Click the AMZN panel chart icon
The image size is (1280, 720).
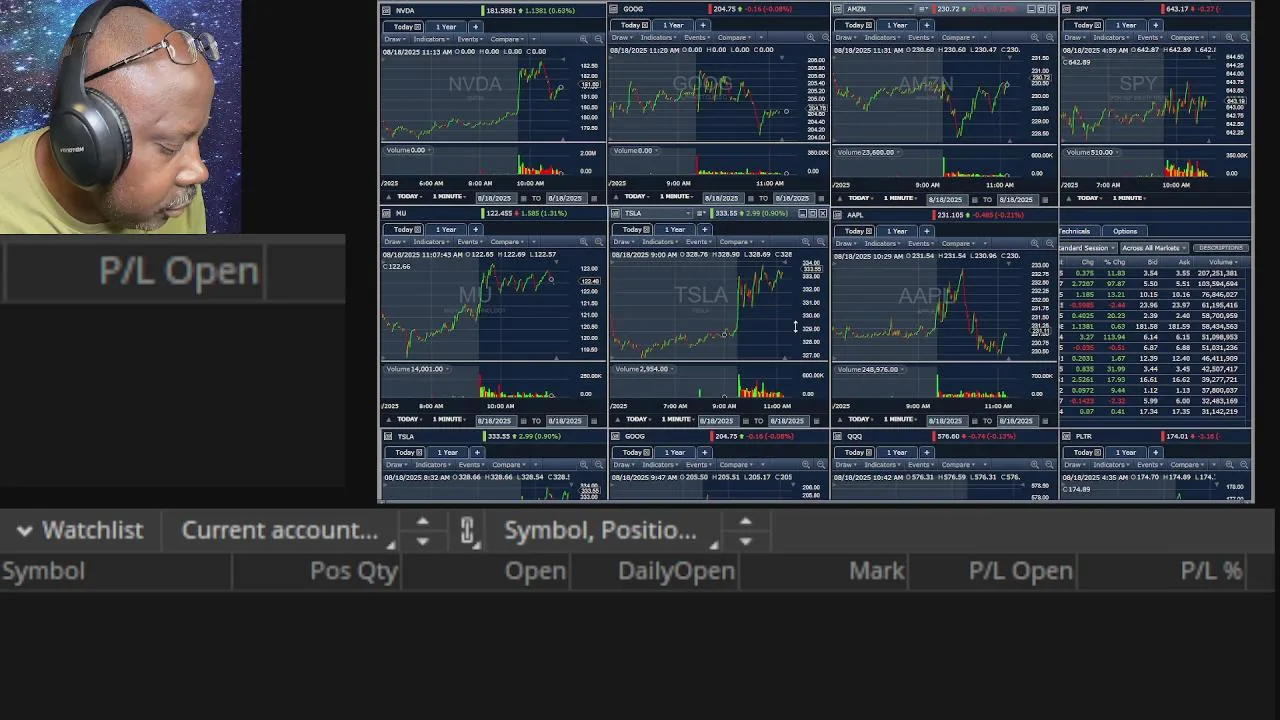coord(838,10)
